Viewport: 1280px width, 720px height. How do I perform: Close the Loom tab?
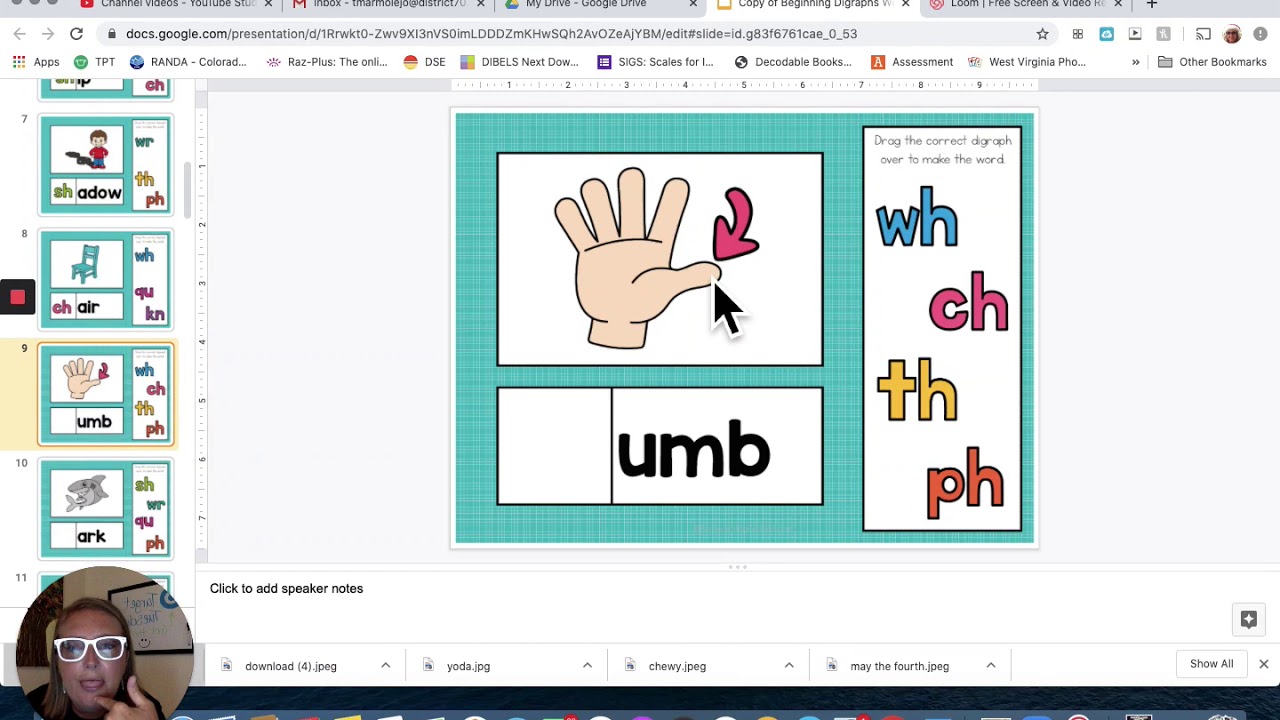pos(1117,4)
